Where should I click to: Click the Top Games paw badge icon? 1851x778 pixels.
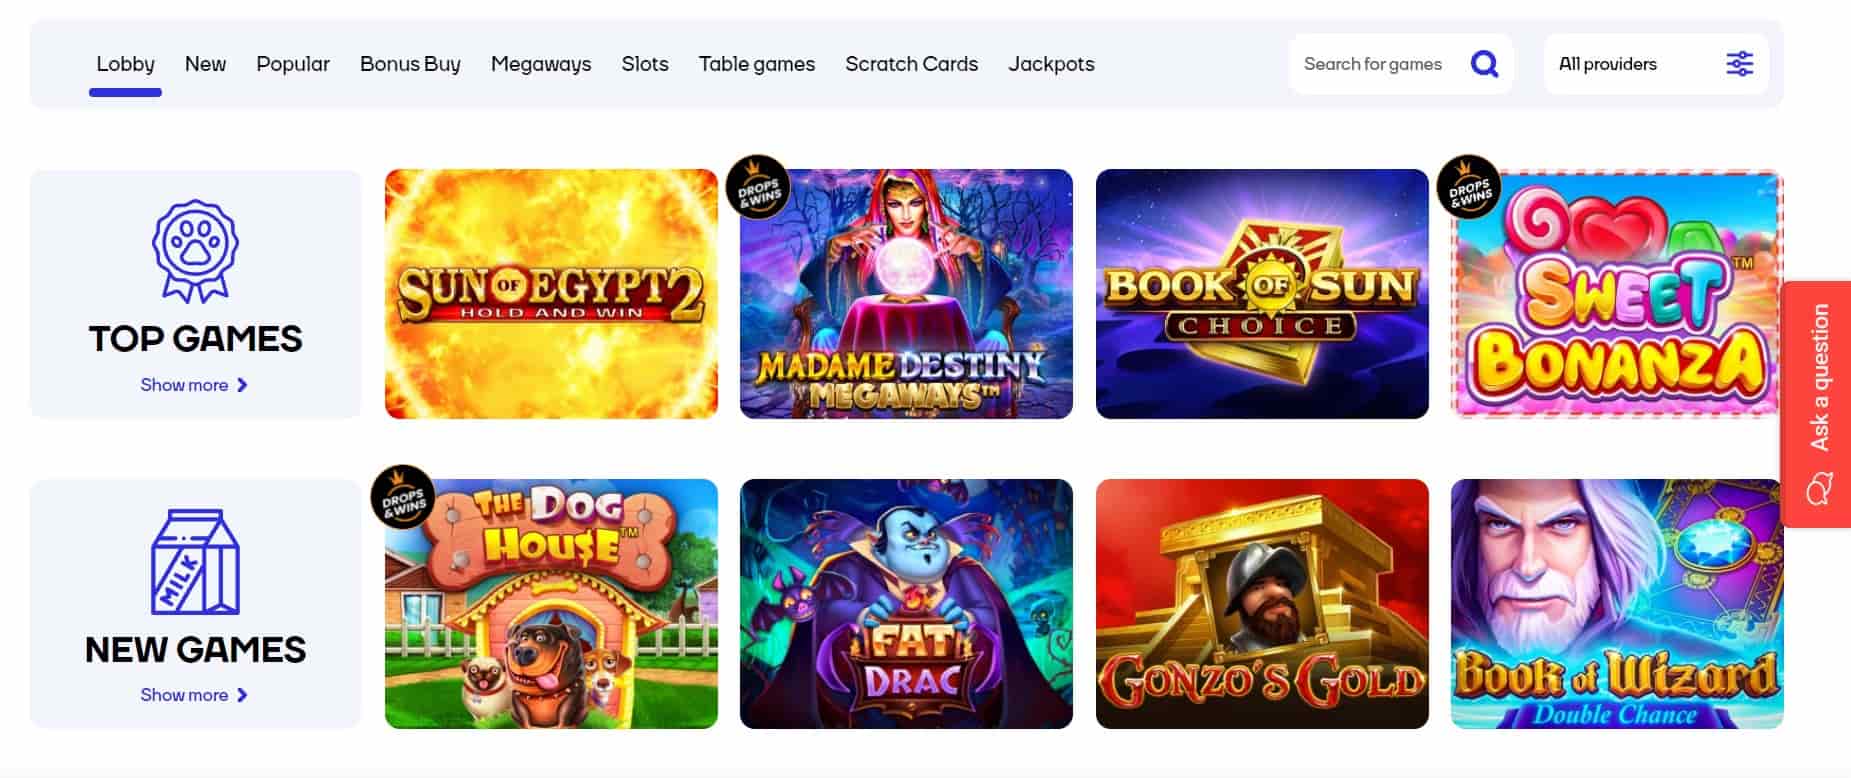(195, 250)
